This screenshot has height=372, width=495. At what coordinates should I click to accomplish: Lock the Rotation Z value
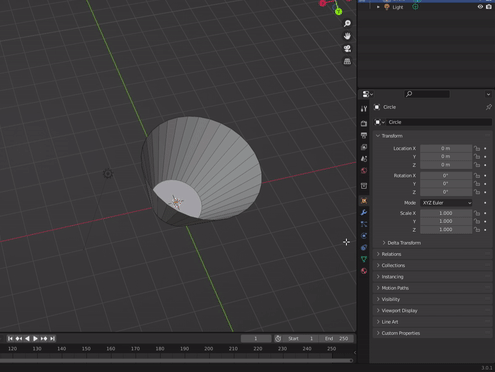pos(477,192)
